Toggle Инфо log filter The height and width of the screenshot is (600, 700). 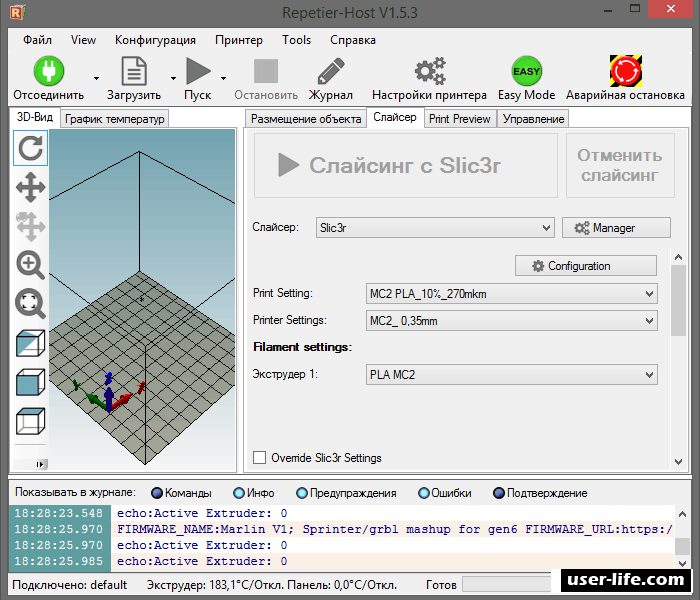click(239, 493)
